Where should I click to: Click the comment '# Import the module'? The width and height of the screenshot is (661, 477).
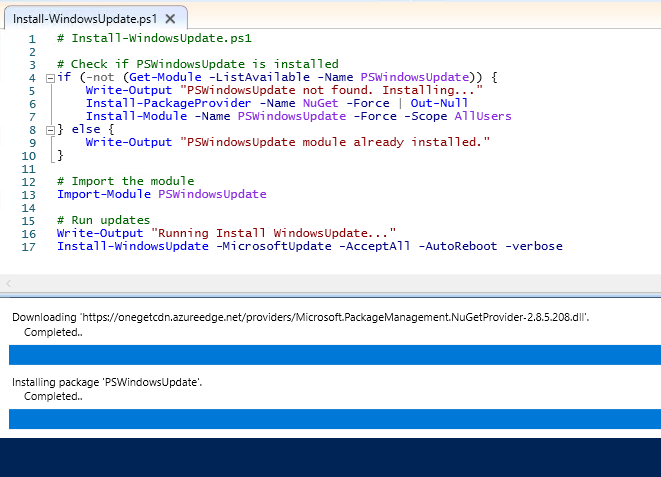point(126,181)
